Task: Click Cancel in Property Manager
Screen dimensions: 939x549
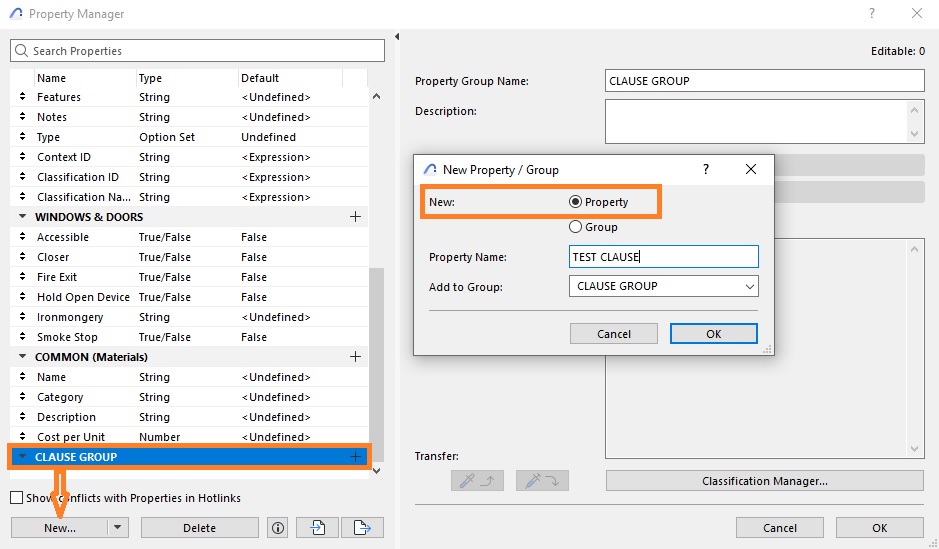Action: click(x=780, y=527)
